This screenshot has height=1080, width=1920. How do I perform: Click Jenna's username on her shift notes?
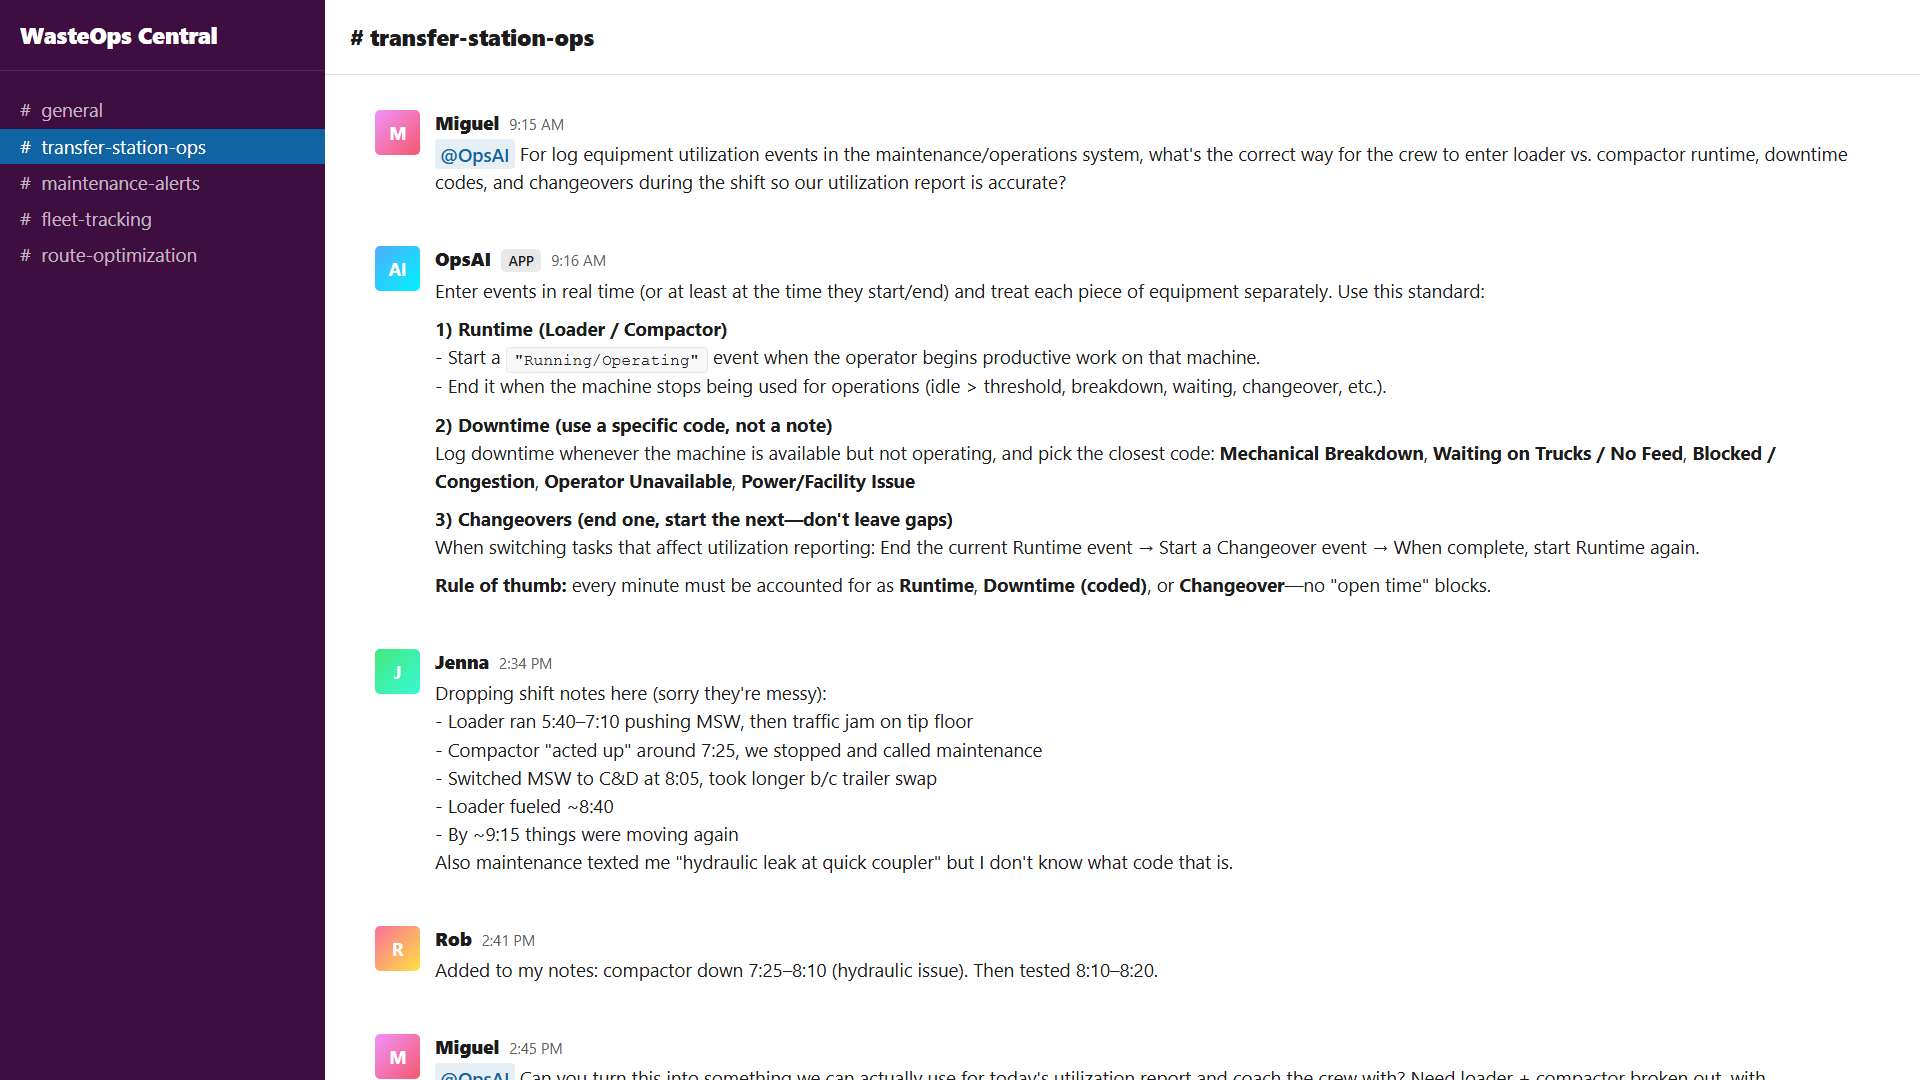(x=461, y=662)
